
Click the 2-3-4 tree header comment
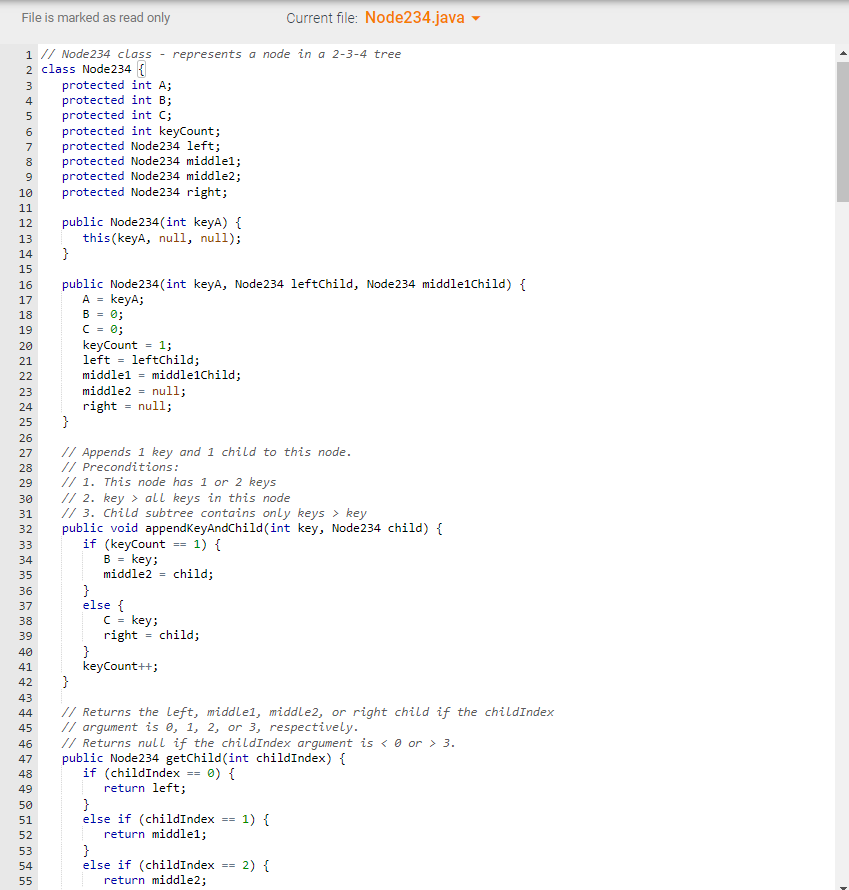(220, 54)
